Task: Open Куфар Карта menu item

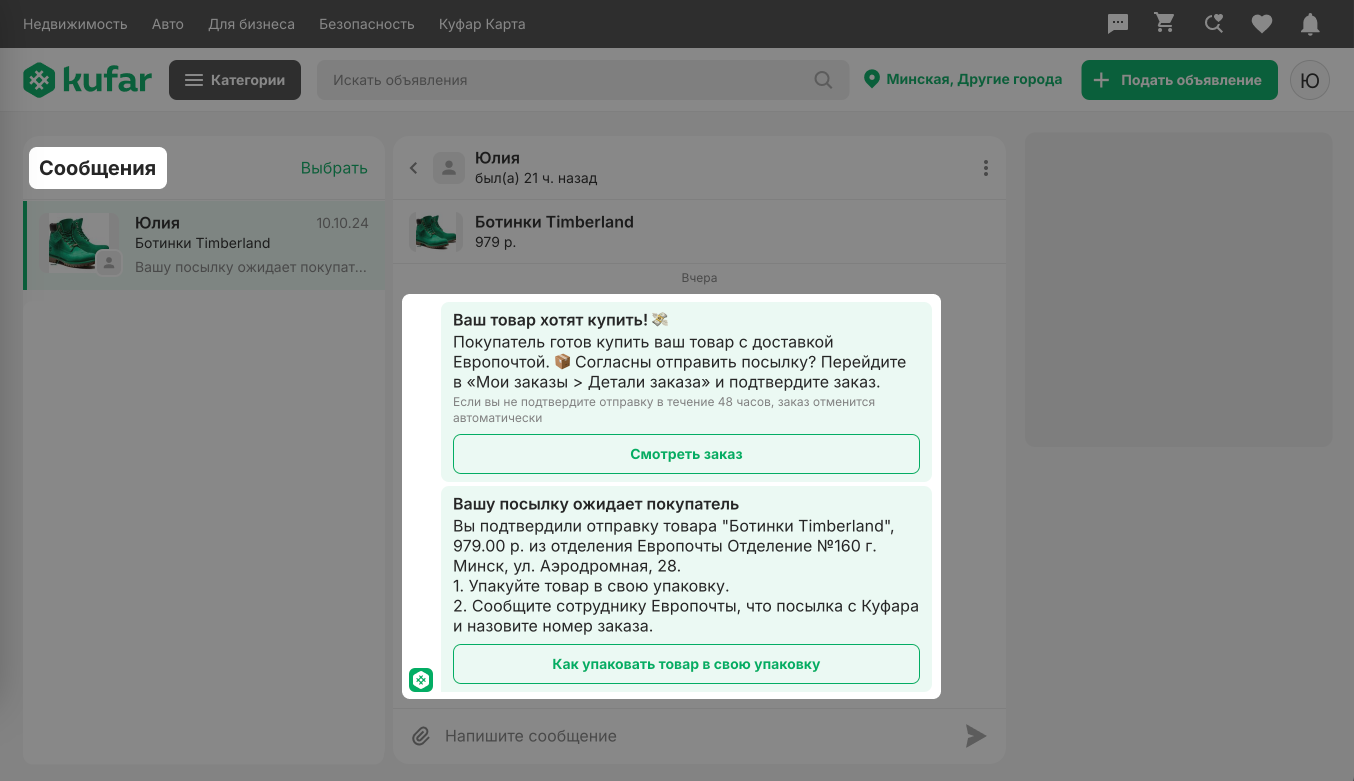Action: coord(482,24)
